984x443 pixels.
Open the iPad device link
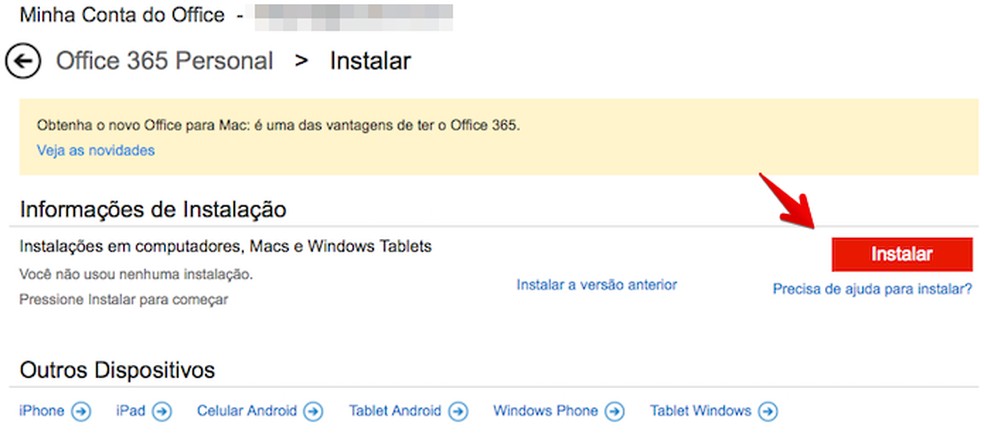pos(131,411)
